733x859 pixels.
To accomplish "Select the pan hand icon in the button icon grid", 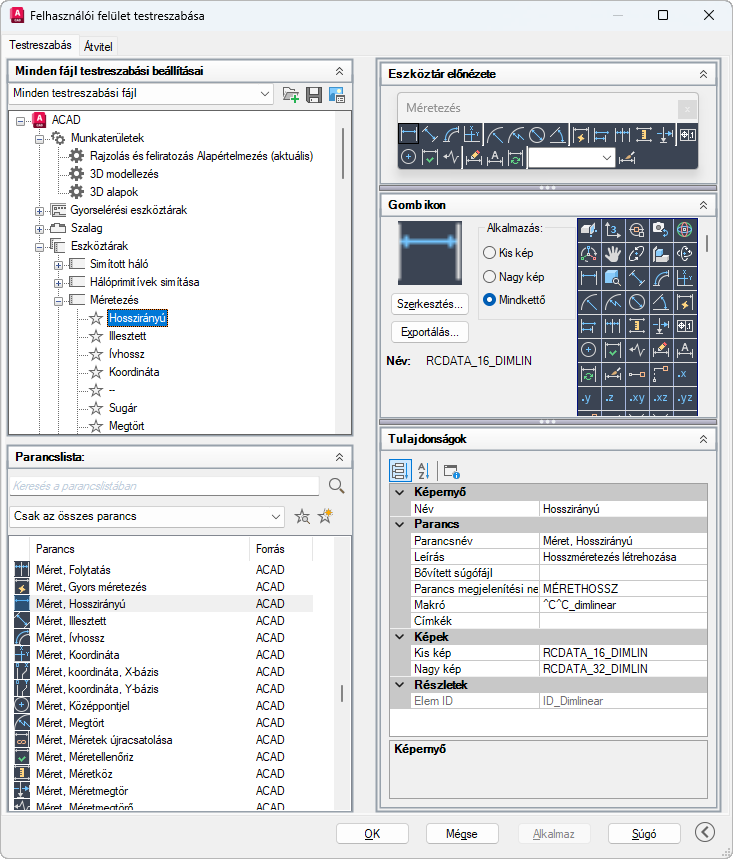I will coord(612,254).
